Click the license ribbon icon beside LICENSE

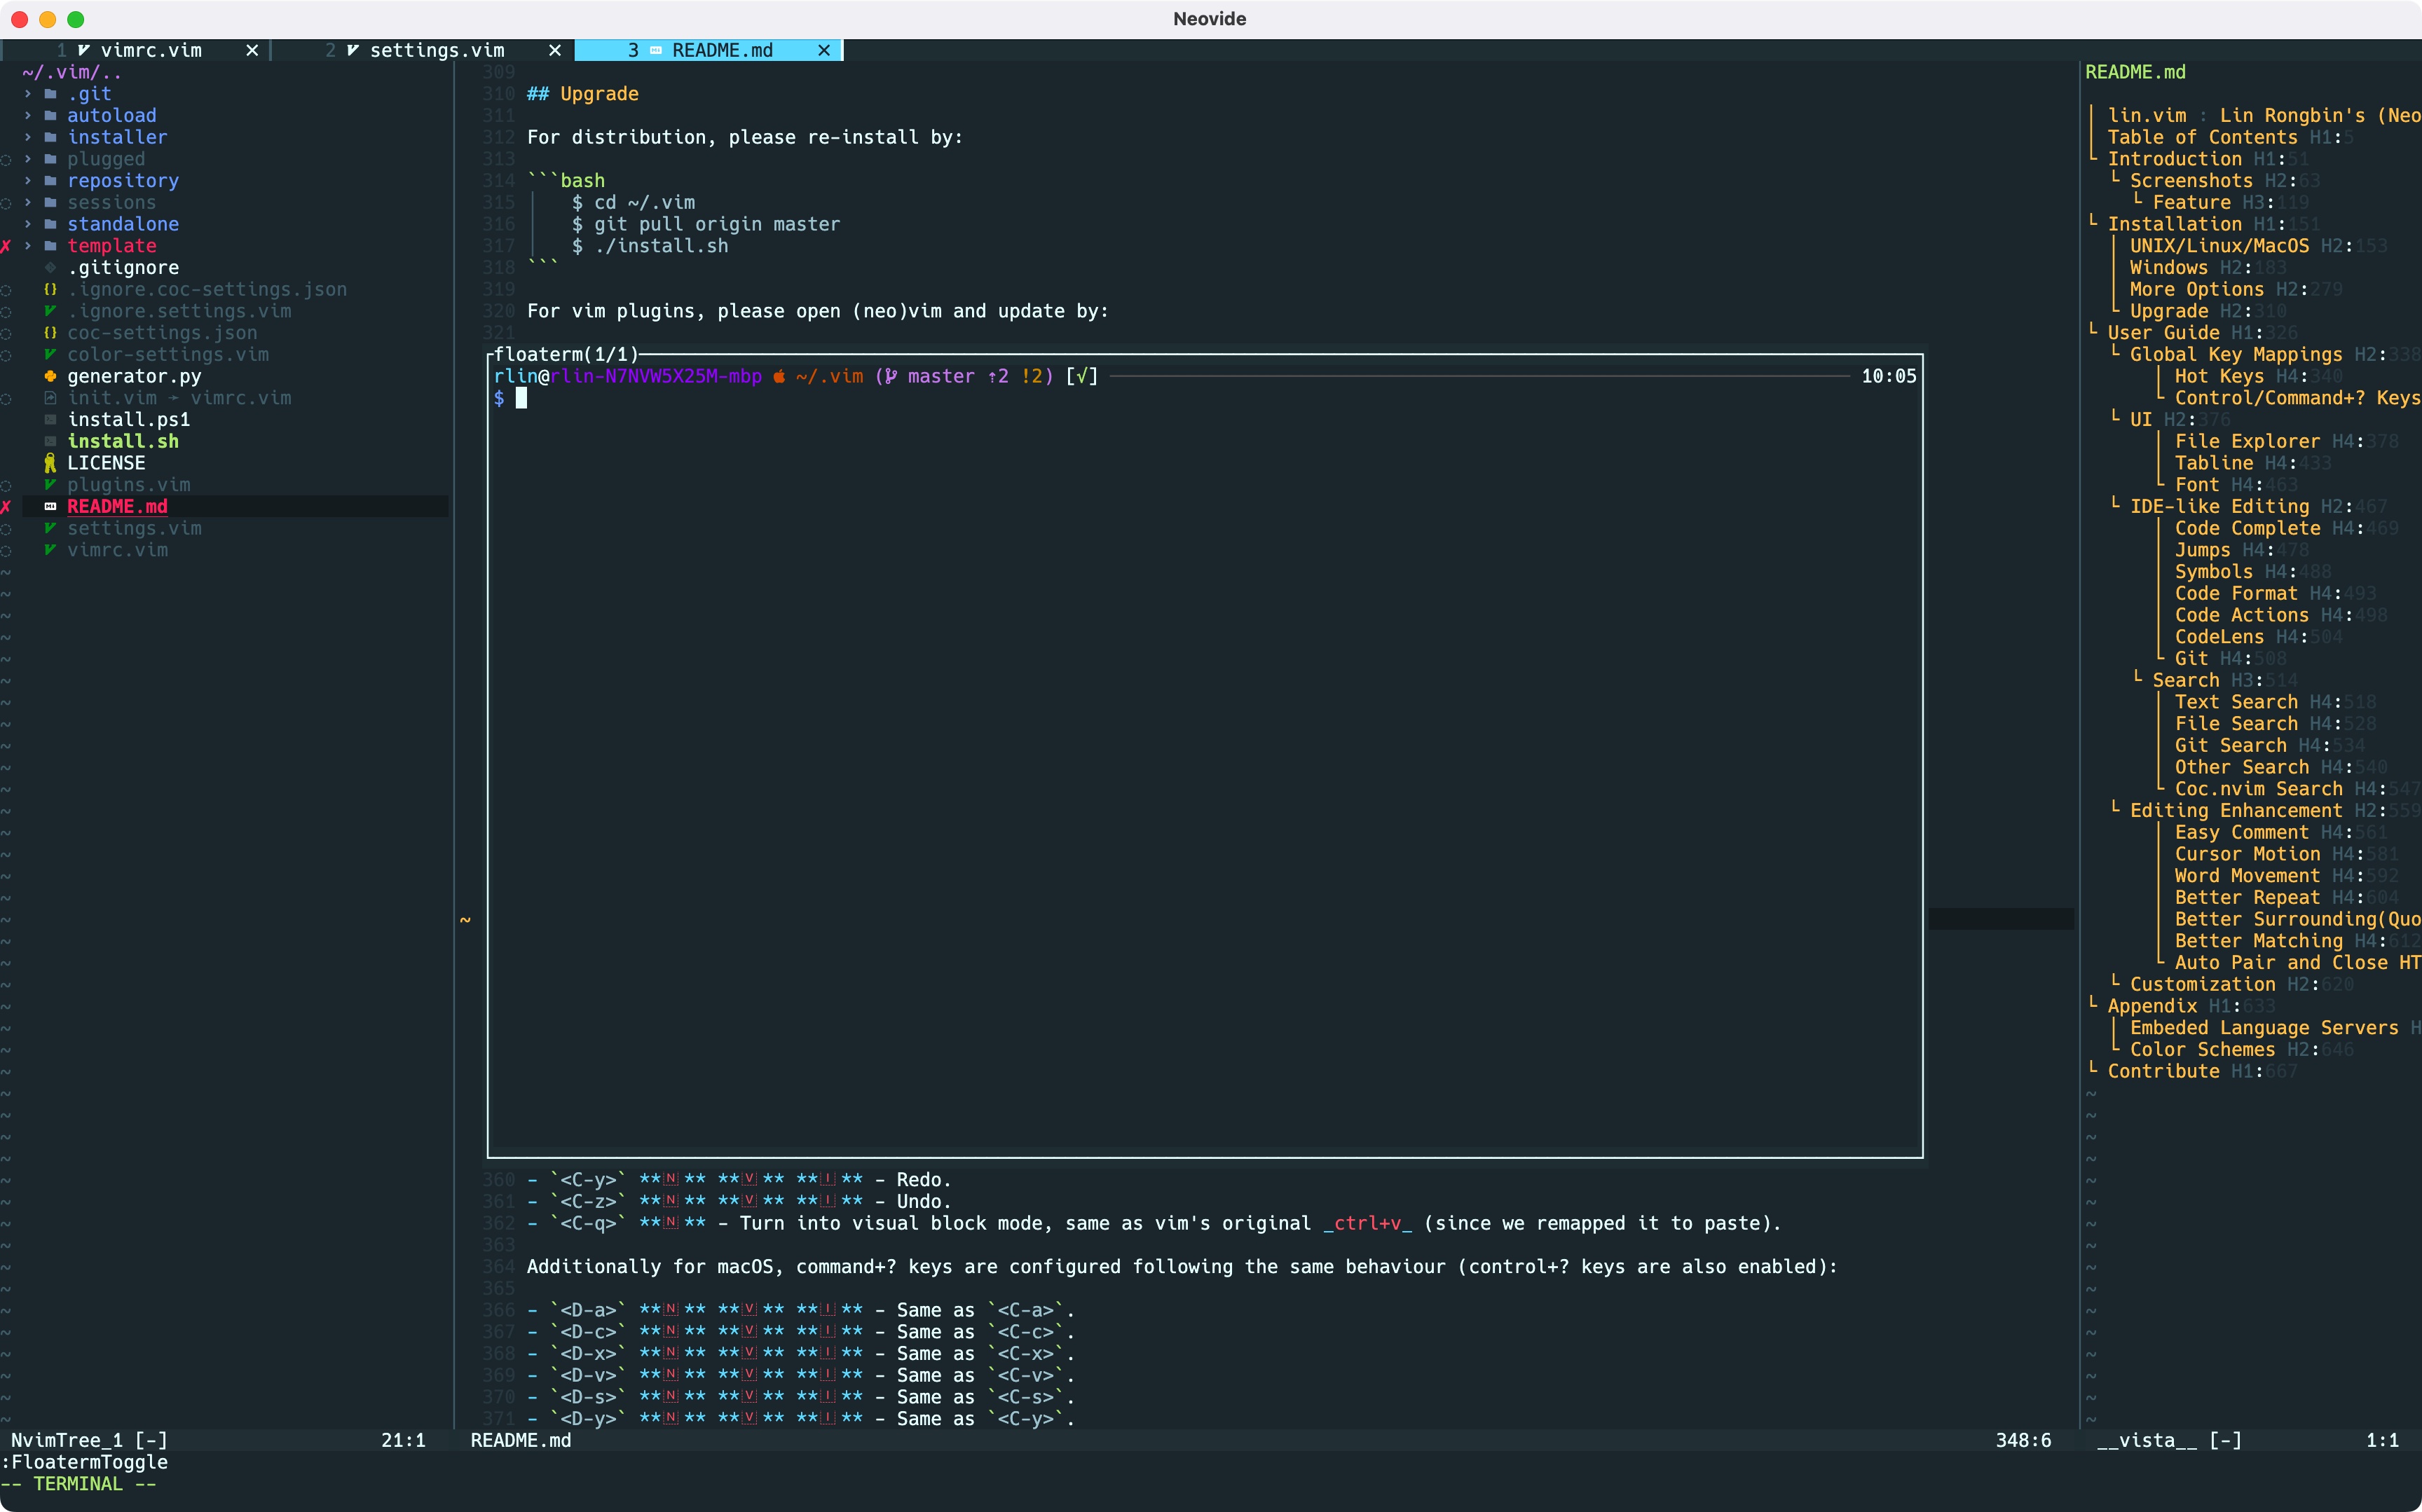pos(50,463)
